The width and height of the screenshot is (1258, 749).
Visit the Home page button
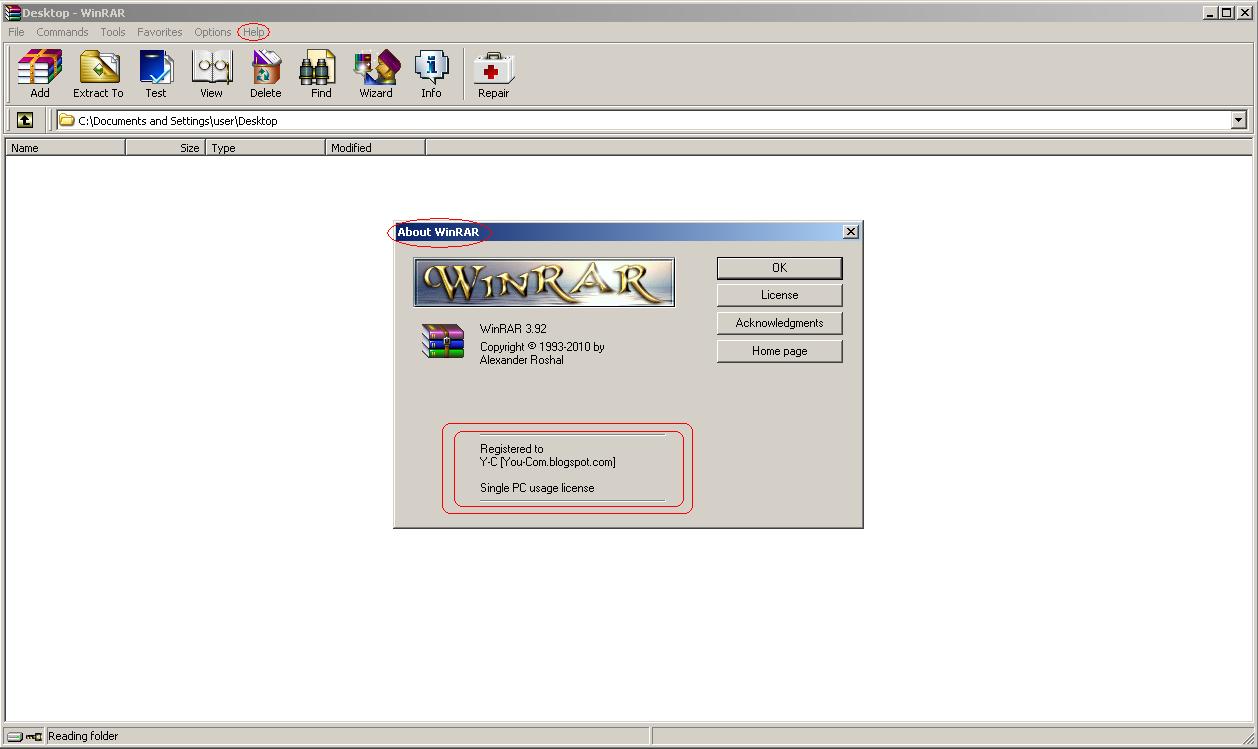(780, 351)
